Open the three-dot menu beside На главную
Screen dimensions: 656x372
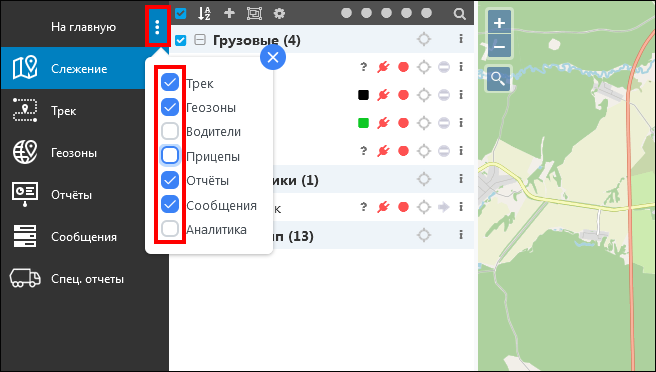click(157, 27)
